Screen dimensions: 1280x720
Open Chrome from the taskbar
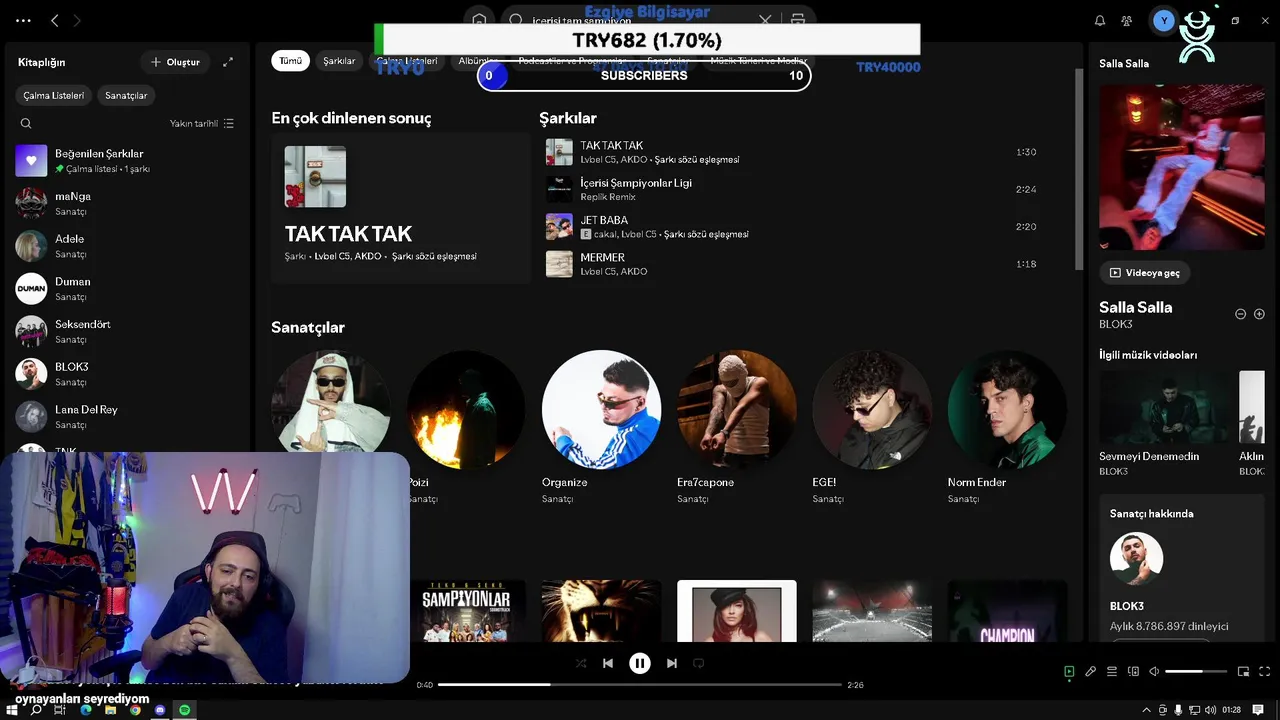(135, 710)
